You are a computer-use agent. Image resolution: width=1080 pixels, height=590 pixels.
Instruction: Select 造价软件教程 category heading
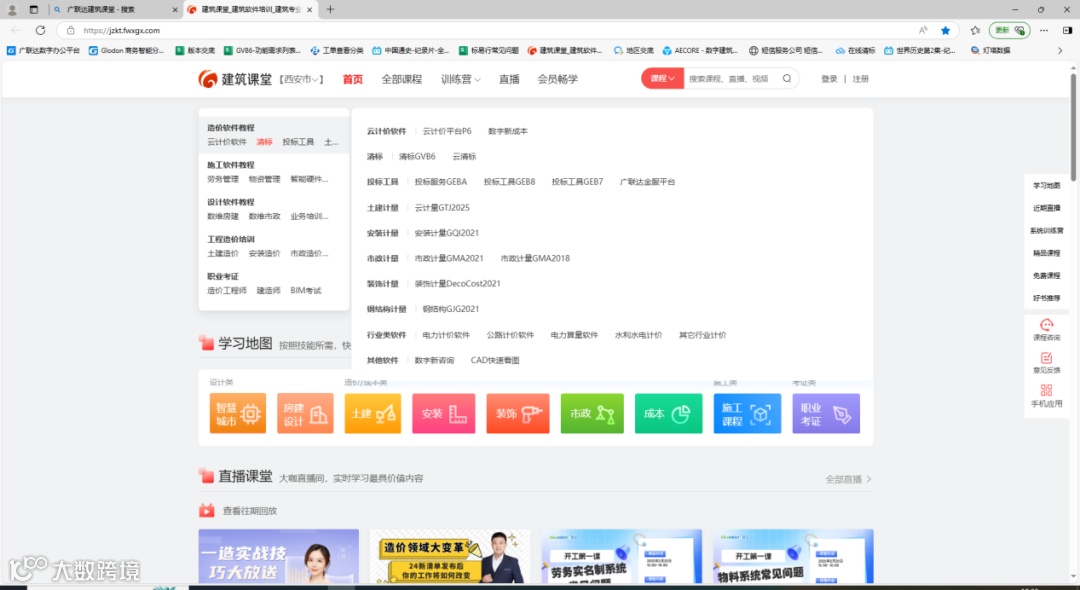(x=231, y=128)
